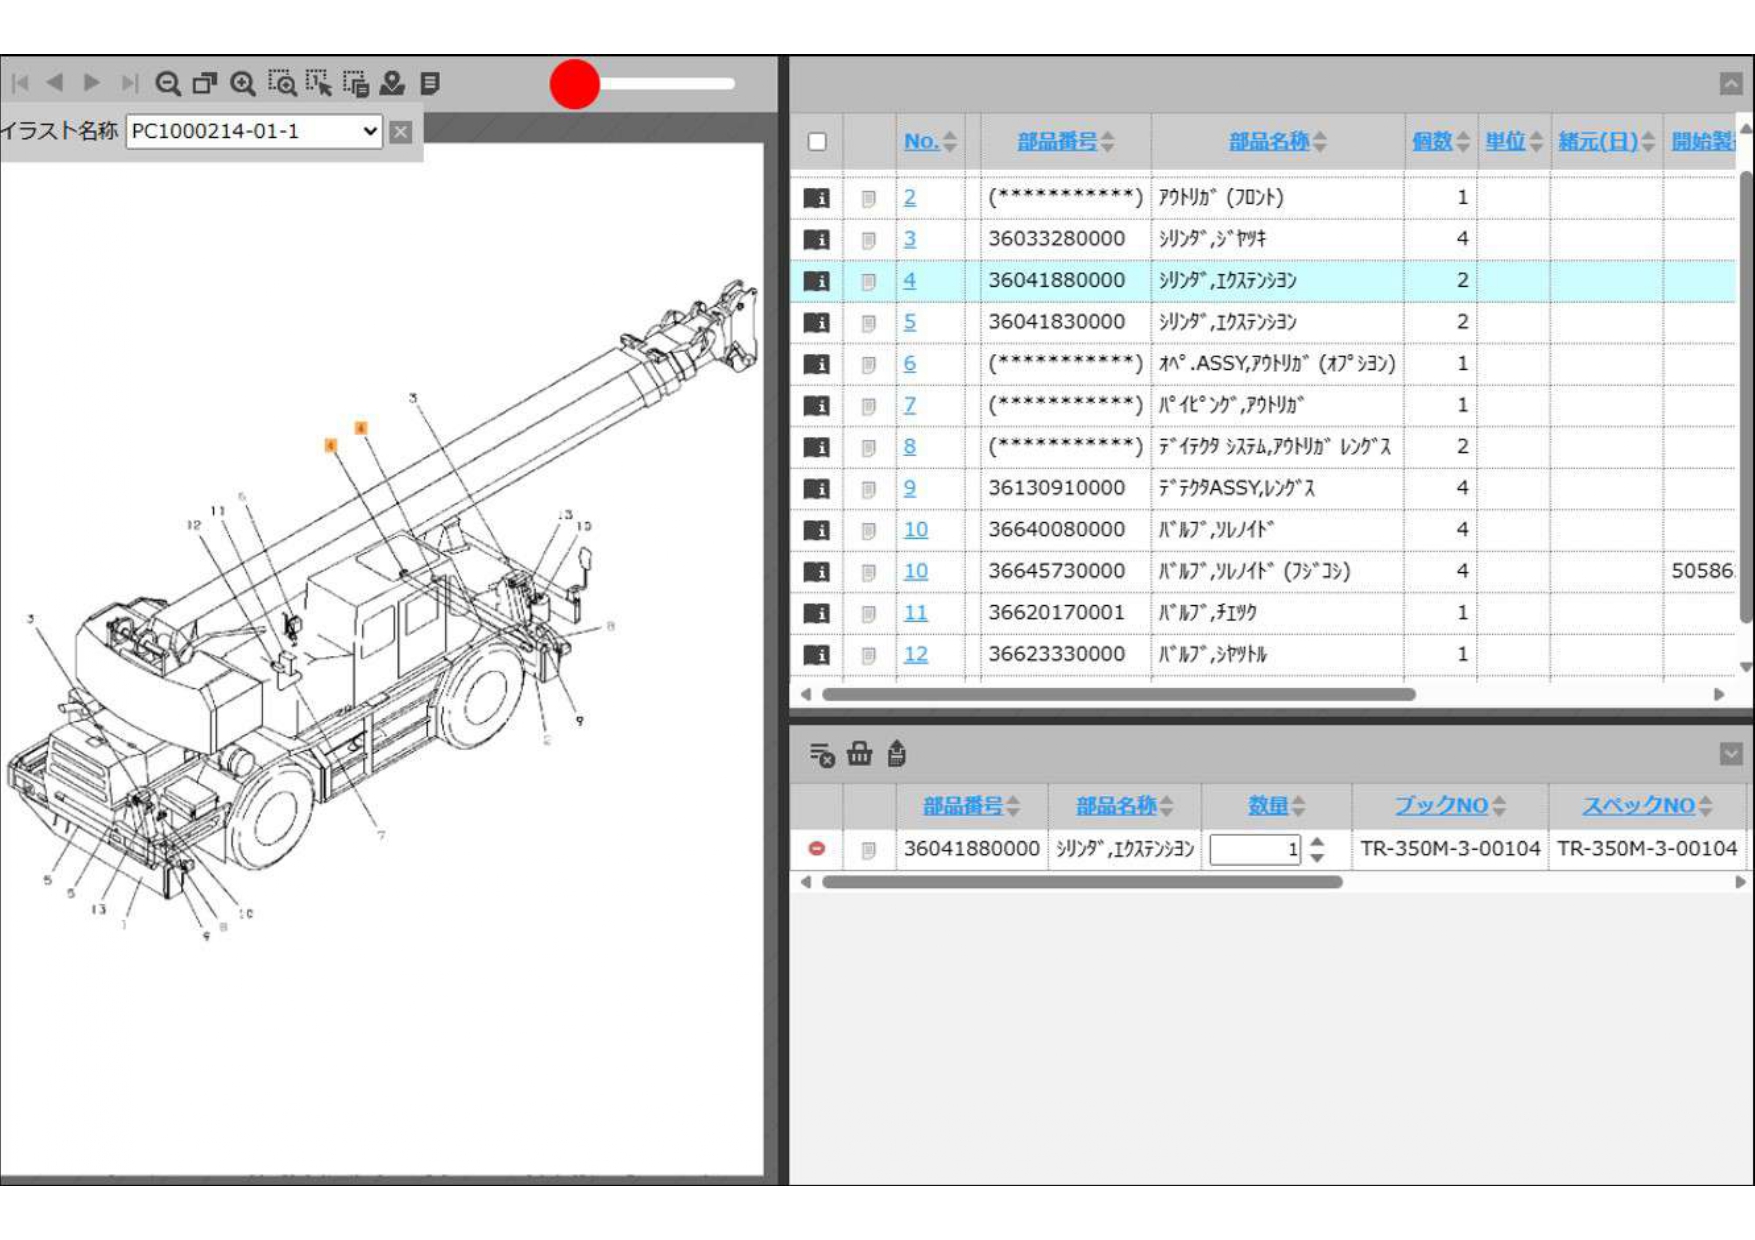This screenshot has height=1240, width=1755.
Task: Click the map pin marker icon
Action: click(x=392, y=83)
